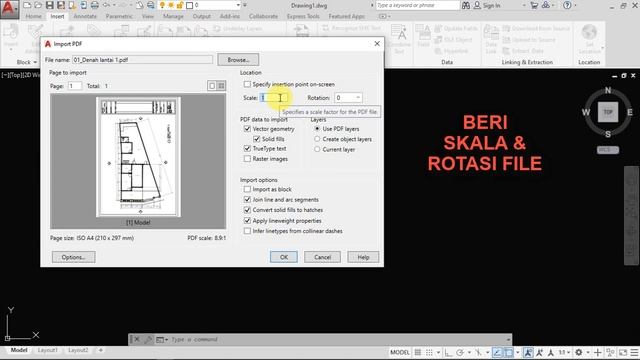
Task: Open the Options... button in Import PDF
Action: click(x=73, y=257)
